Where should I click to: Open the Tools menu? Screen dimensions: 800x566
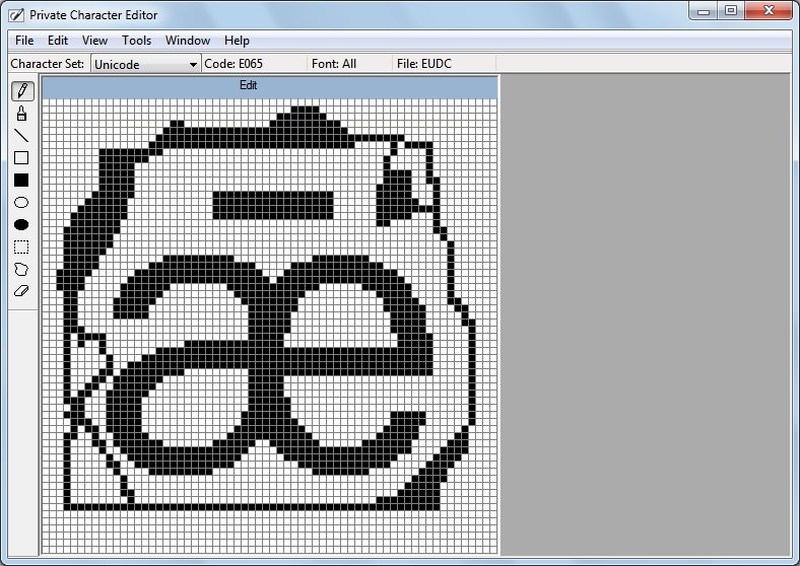tap(137, 40)
